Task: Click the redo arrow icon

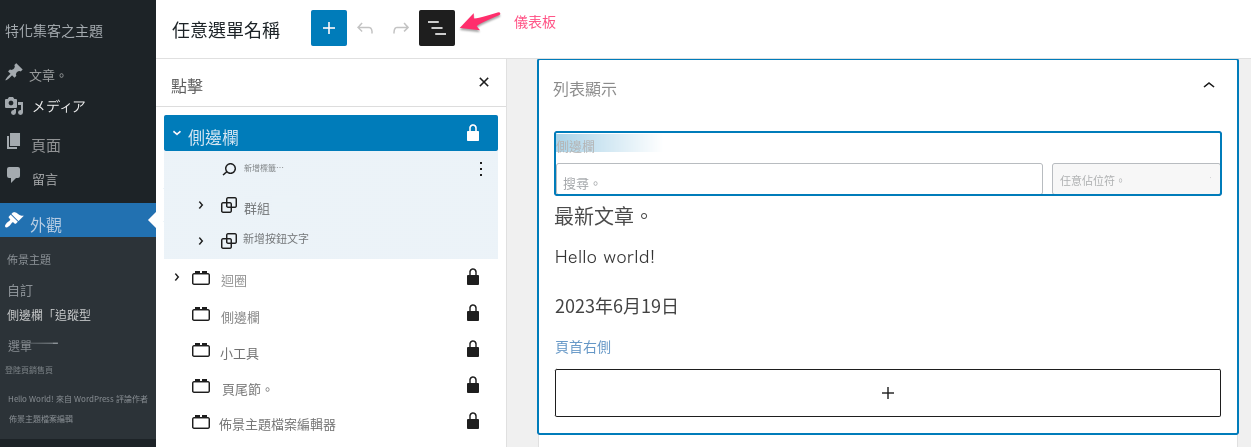Action: [x=401, y=28]
